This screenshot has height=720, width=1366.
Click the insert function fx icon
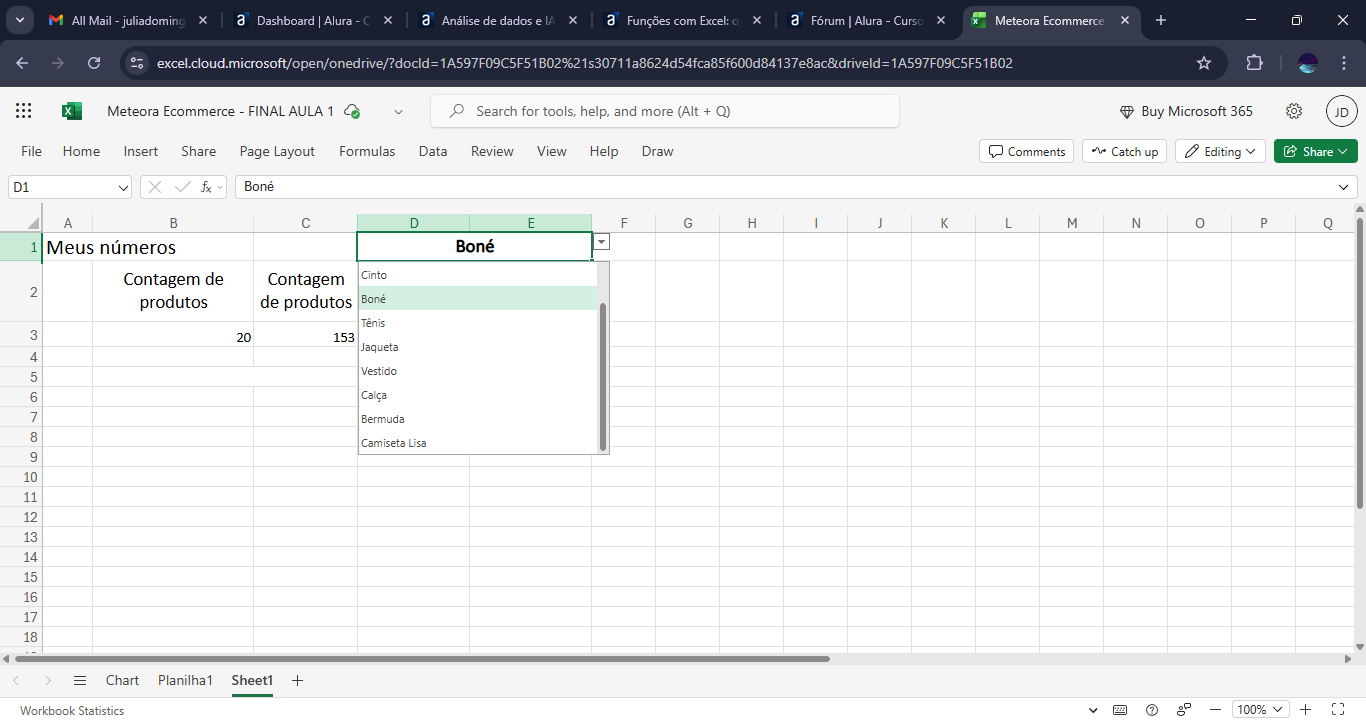[x=207, y=187]
